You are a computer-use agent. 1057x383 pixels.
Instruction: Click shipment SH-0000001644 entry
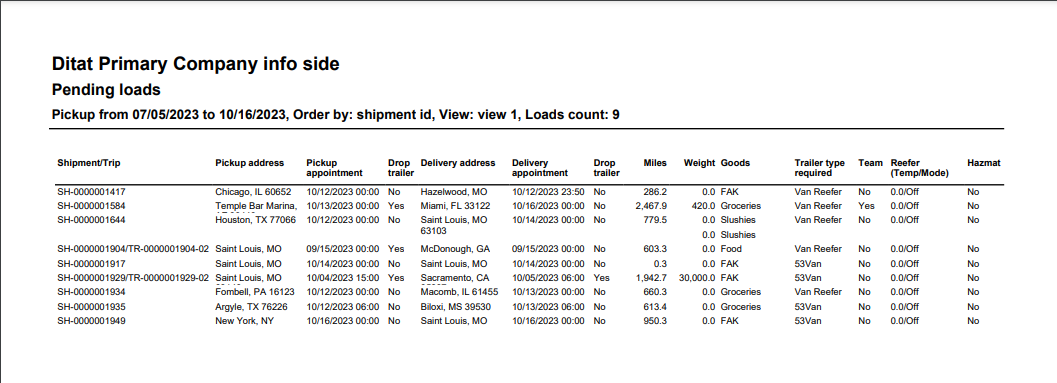[x=91, y=220]
